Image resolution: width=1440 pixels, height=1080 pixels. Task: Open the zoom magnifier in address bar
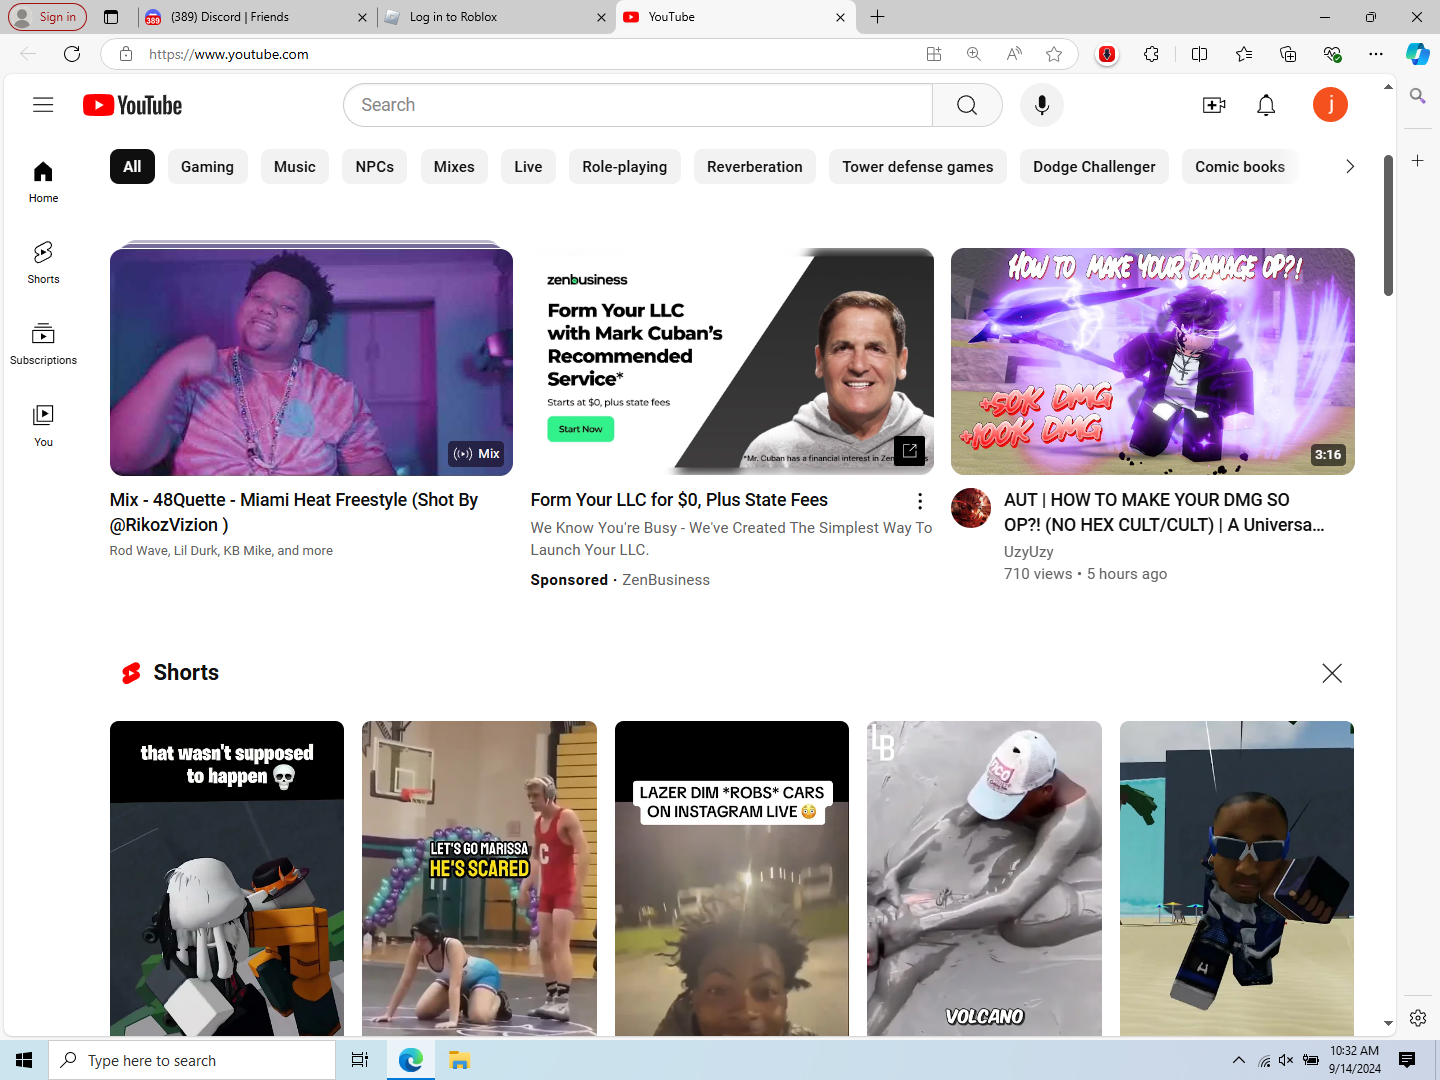974,54
